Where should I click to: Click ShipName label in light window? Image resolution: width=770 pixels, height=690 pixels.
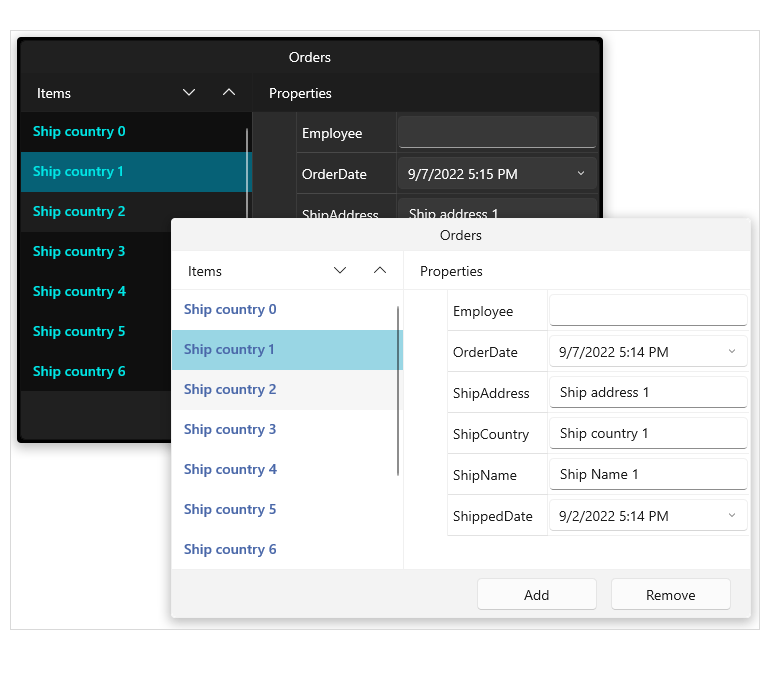click(x=485, y=475)
